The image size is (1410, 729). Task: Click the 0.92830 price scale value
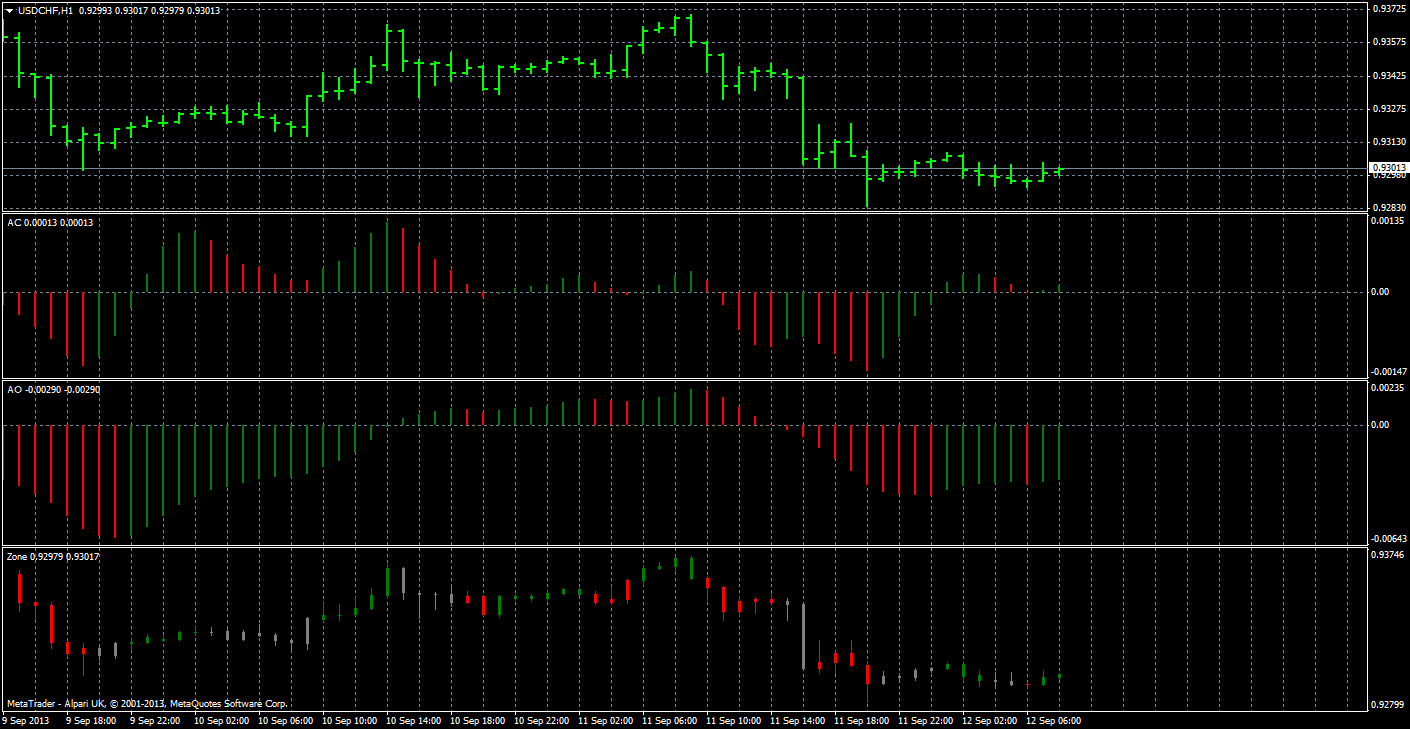click(x=1388, y=208)
